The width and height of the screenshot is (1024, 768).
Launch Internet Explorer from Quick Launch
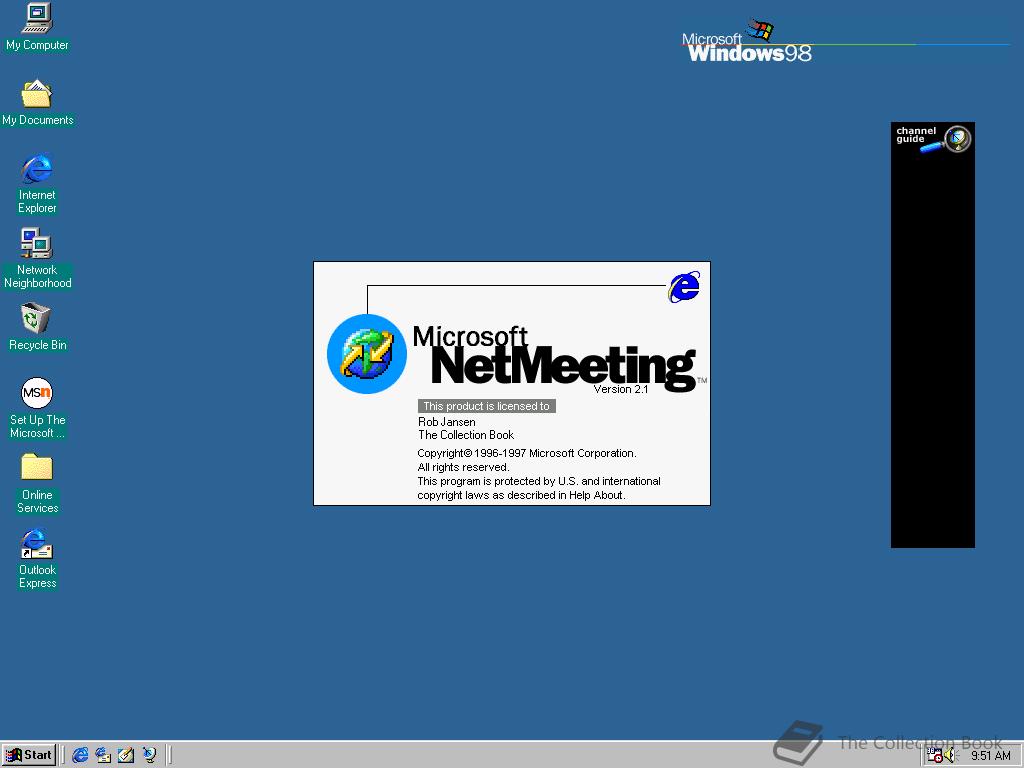pos(80,755)
